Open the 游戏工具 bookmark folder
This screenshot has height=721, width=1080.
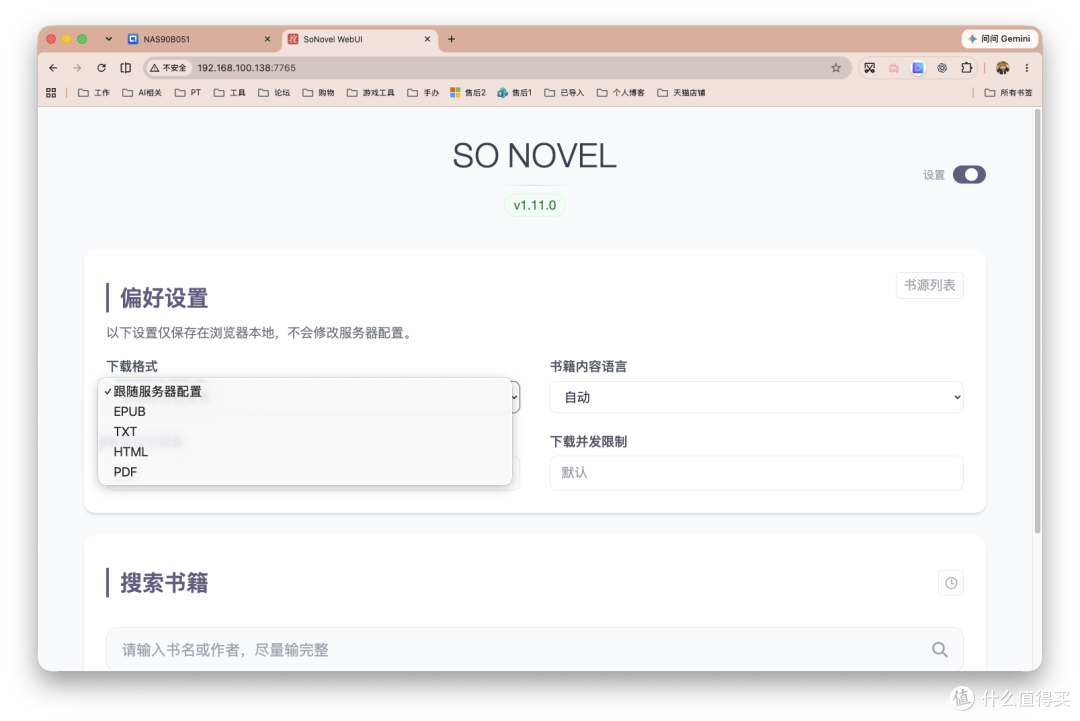pos(371,92)
